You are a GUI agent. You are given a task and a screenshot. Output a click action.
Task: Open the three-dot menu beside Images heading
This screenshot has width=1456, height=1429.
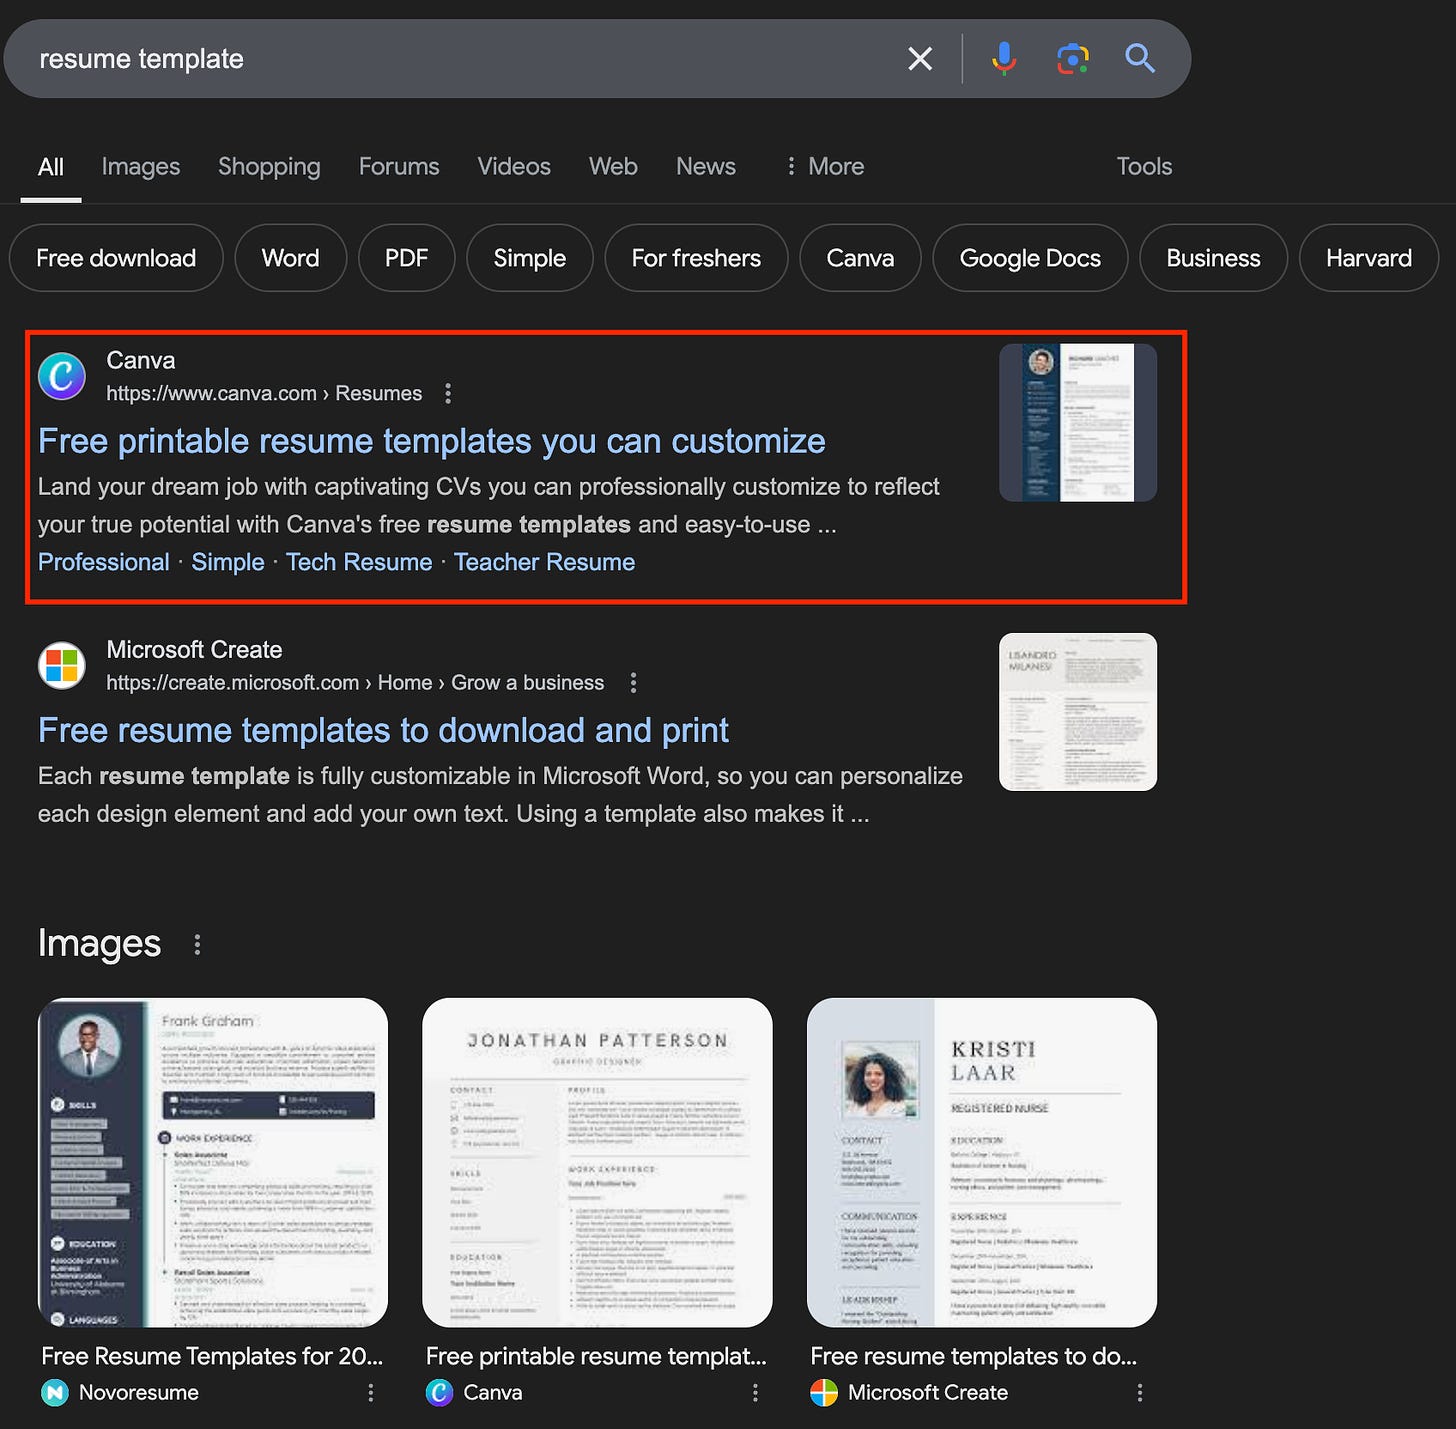(x=197, y=944)
